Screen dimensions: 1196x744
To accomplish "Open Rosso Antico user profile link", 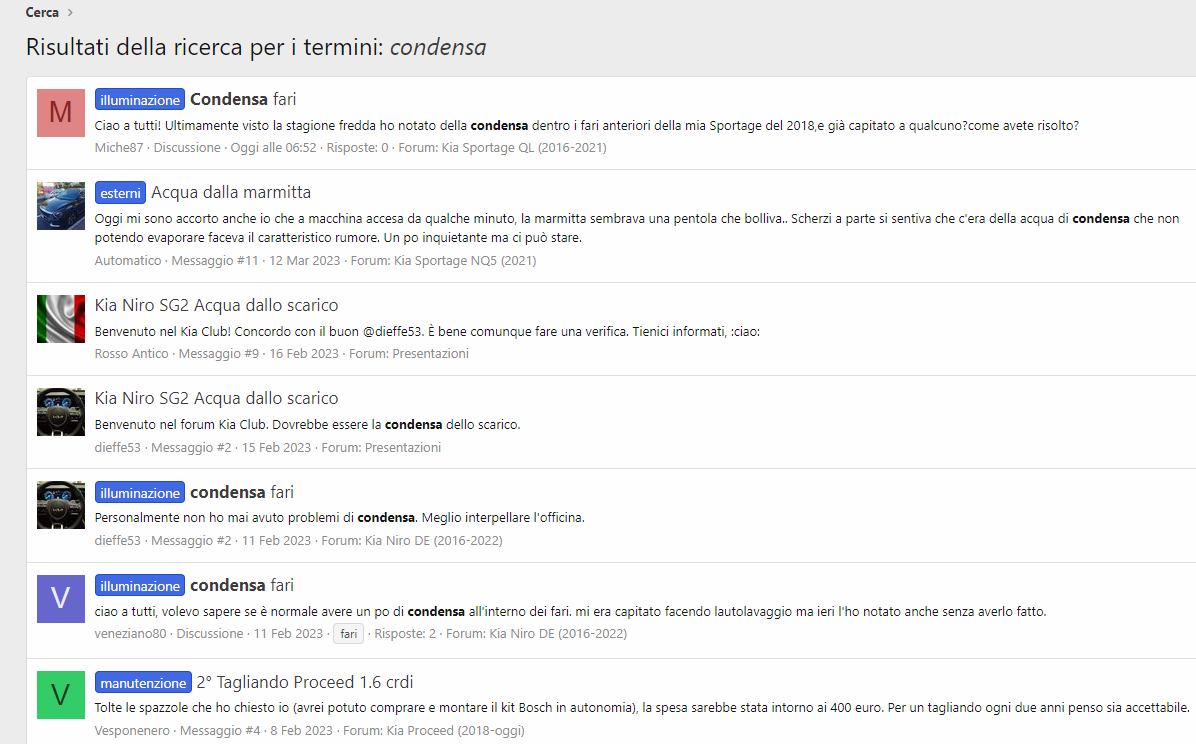I will (x=131, y=353).
